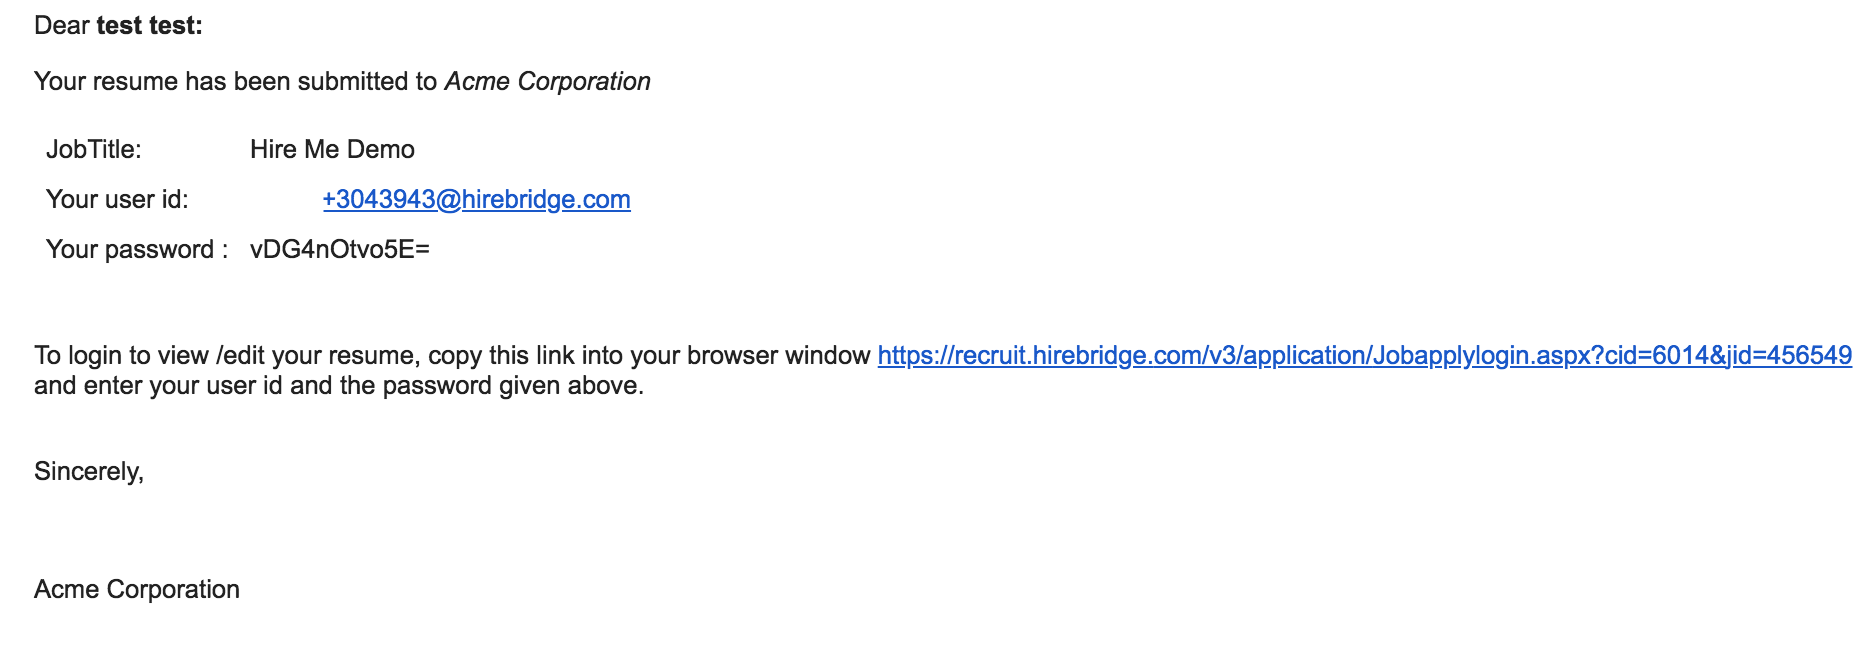
Task: Click the word "Dear" in the greeting
Action: (x=62, y=26)
